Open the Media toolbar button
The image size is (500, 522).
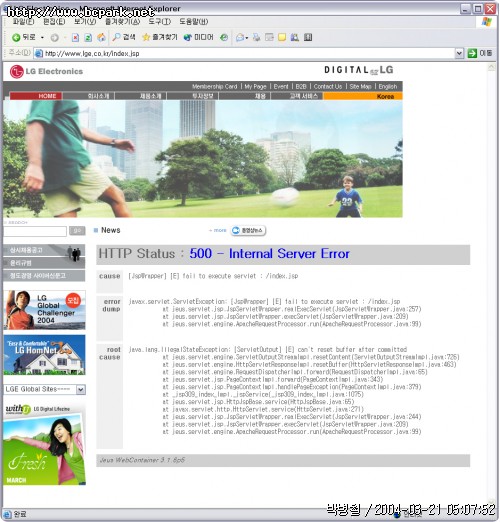pos(198,37)
